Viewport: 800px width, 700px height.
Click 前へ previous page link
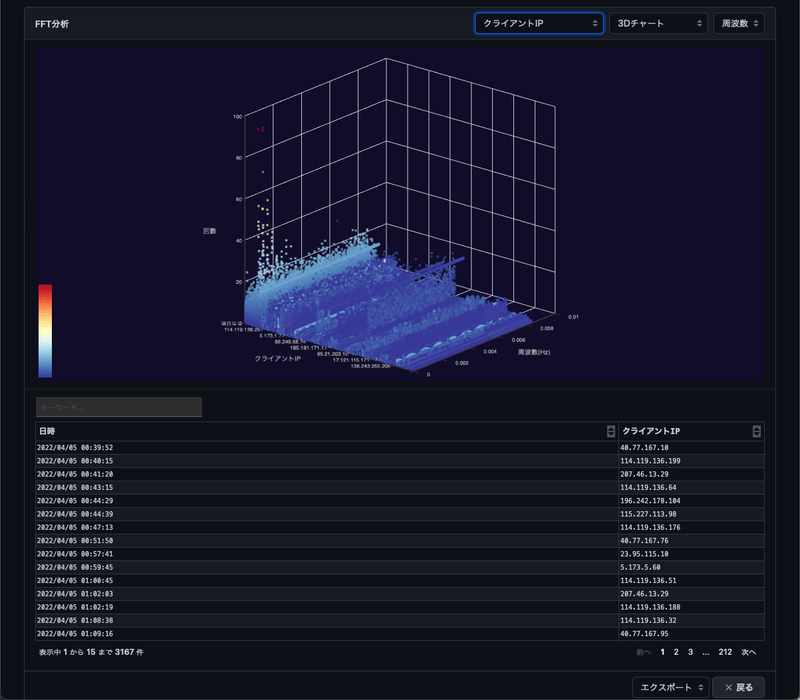click(x=643, y=652)
